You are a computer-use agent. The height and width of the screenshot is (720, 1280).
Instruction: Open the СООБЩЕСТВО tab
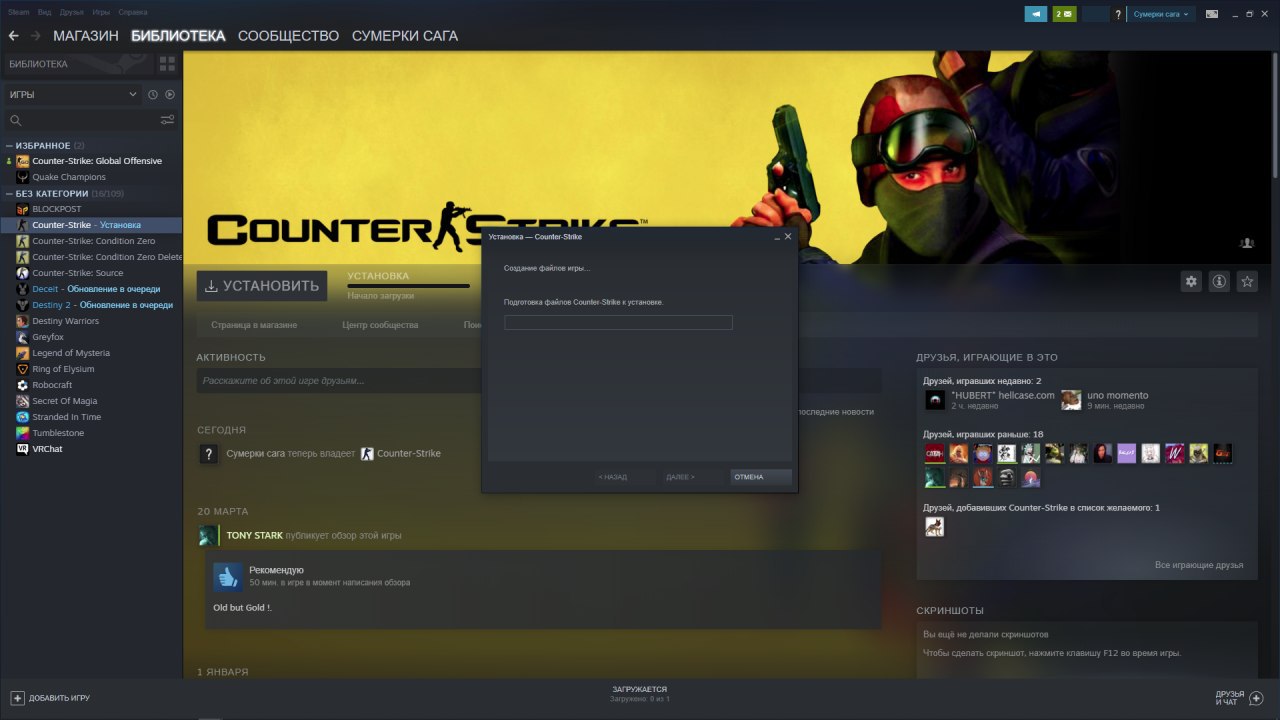(289, 36)
